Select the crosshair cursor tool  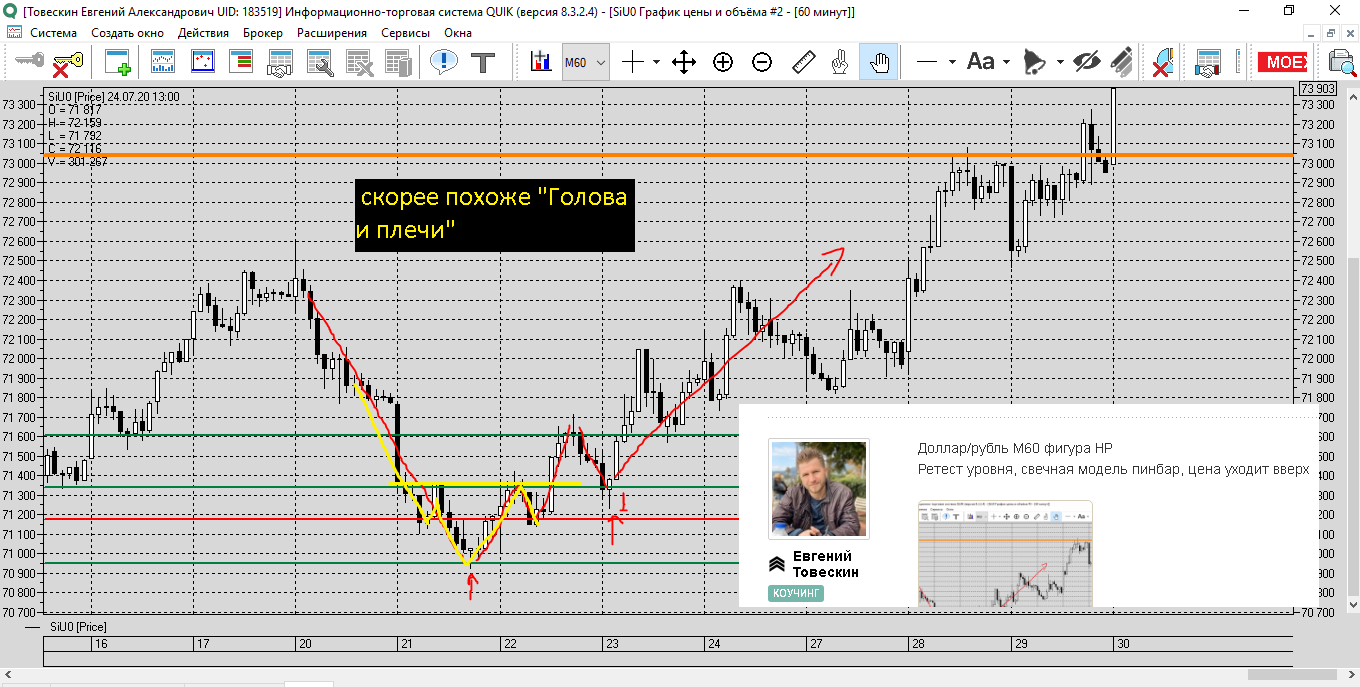633,62
